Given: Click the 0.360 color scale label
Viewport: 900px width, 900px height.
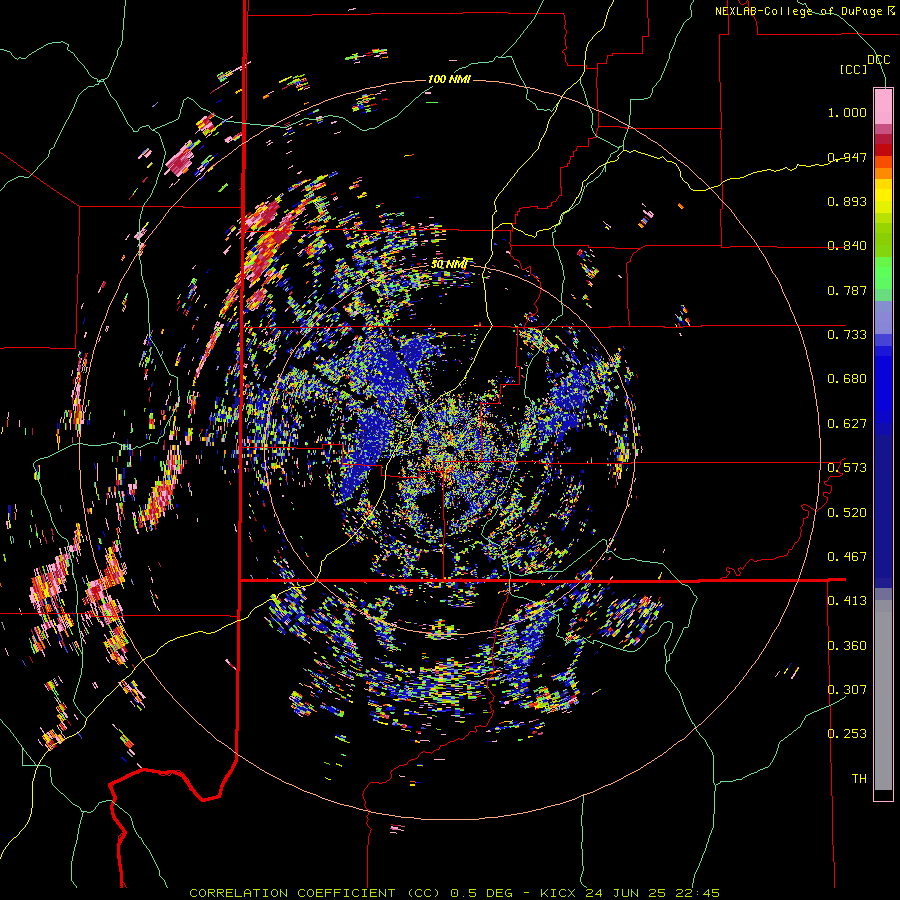Looking at the screenshot, I should click(847, 646).
